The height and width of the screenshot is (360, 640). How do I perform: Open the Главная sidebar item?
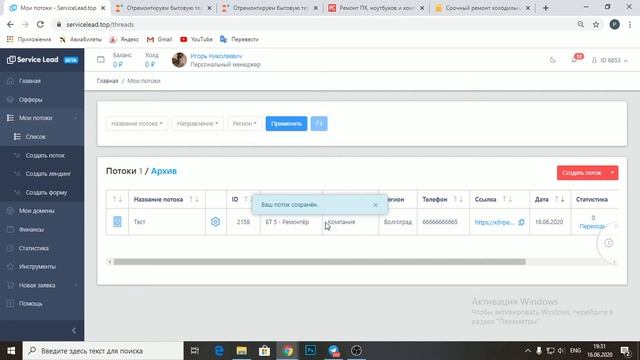point(29,81)
